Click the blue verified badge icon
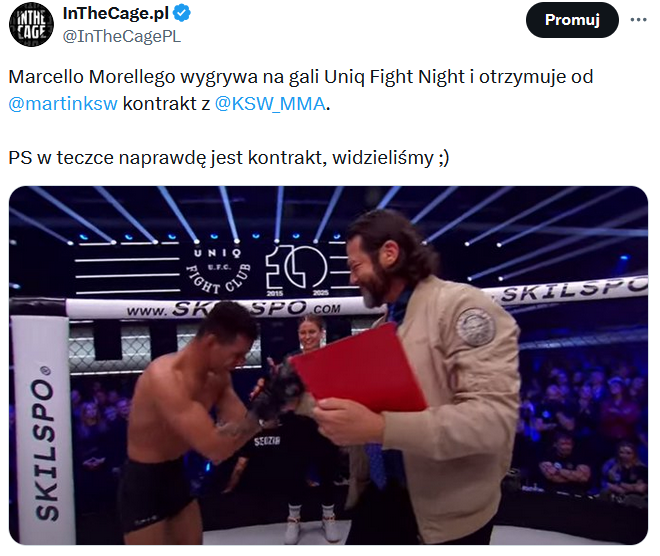 click(182, 13)
